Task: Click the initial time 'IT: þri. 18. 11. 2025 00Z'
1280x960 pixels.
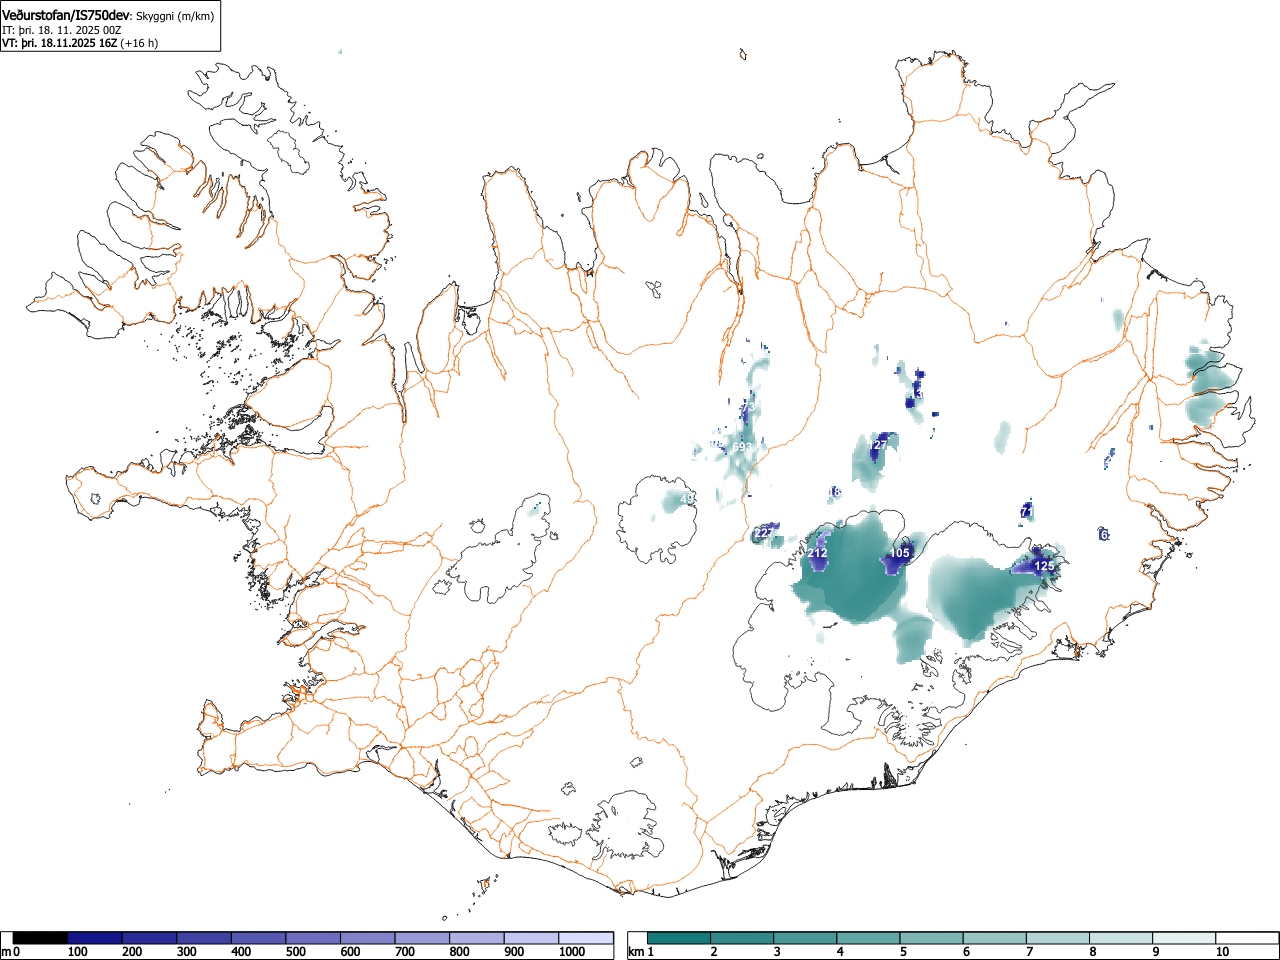Action: (62, 30)
